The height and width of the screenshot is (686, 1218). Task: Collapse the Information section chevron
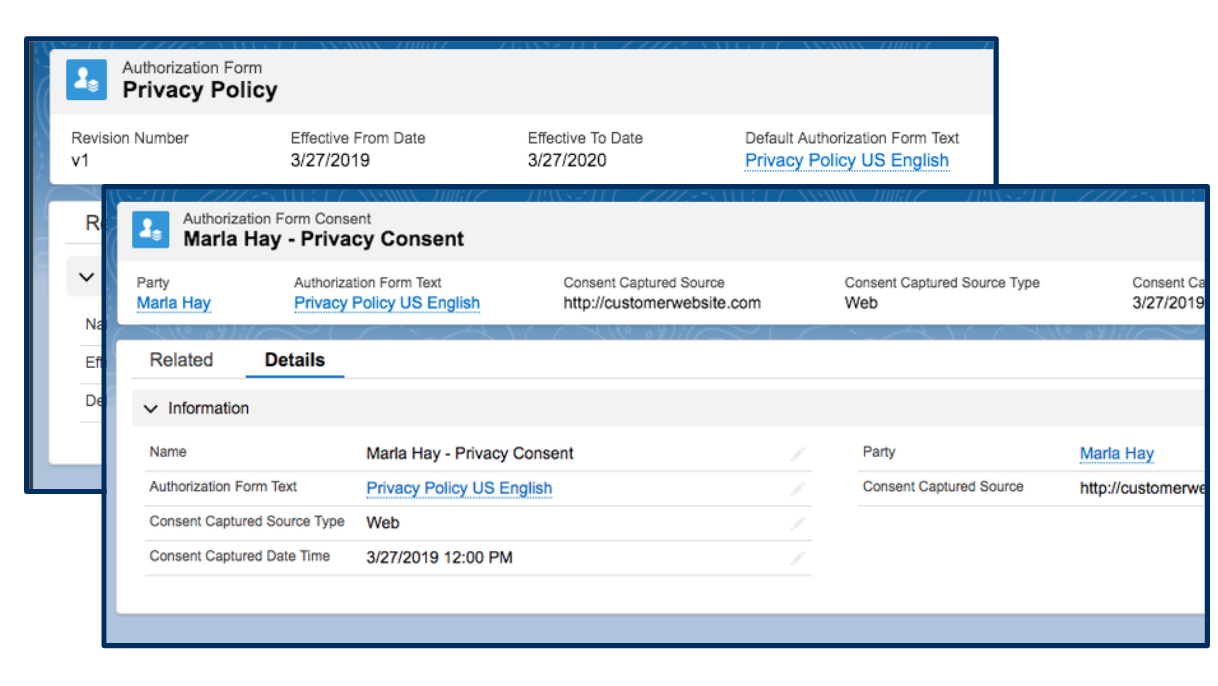[151, 409]
